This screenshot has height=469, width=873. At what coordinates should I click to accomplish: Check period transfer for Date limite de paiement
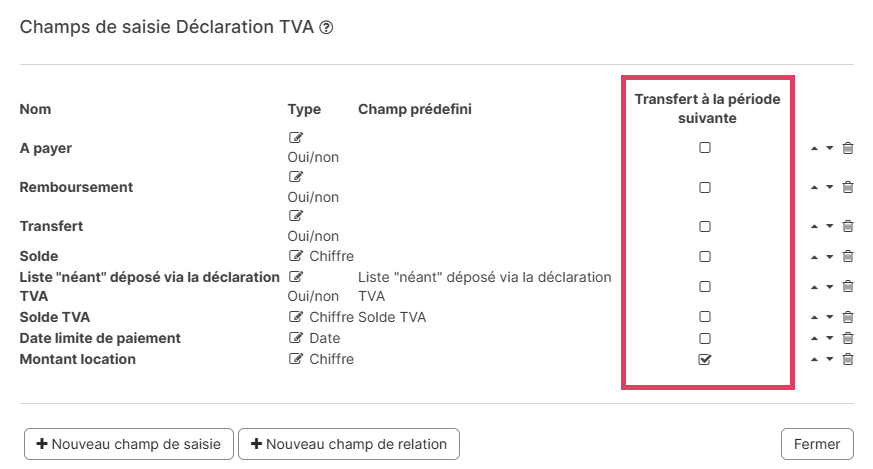(705, 338)
